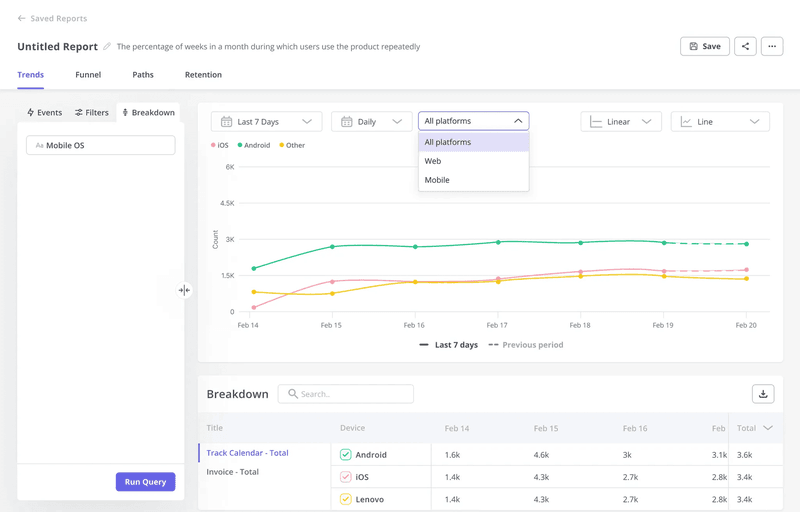This screenshot has height=512, width=800.
Task: Click the Mobile OS breakdown field
Action: pyautogui.click(x=100, y=146)
